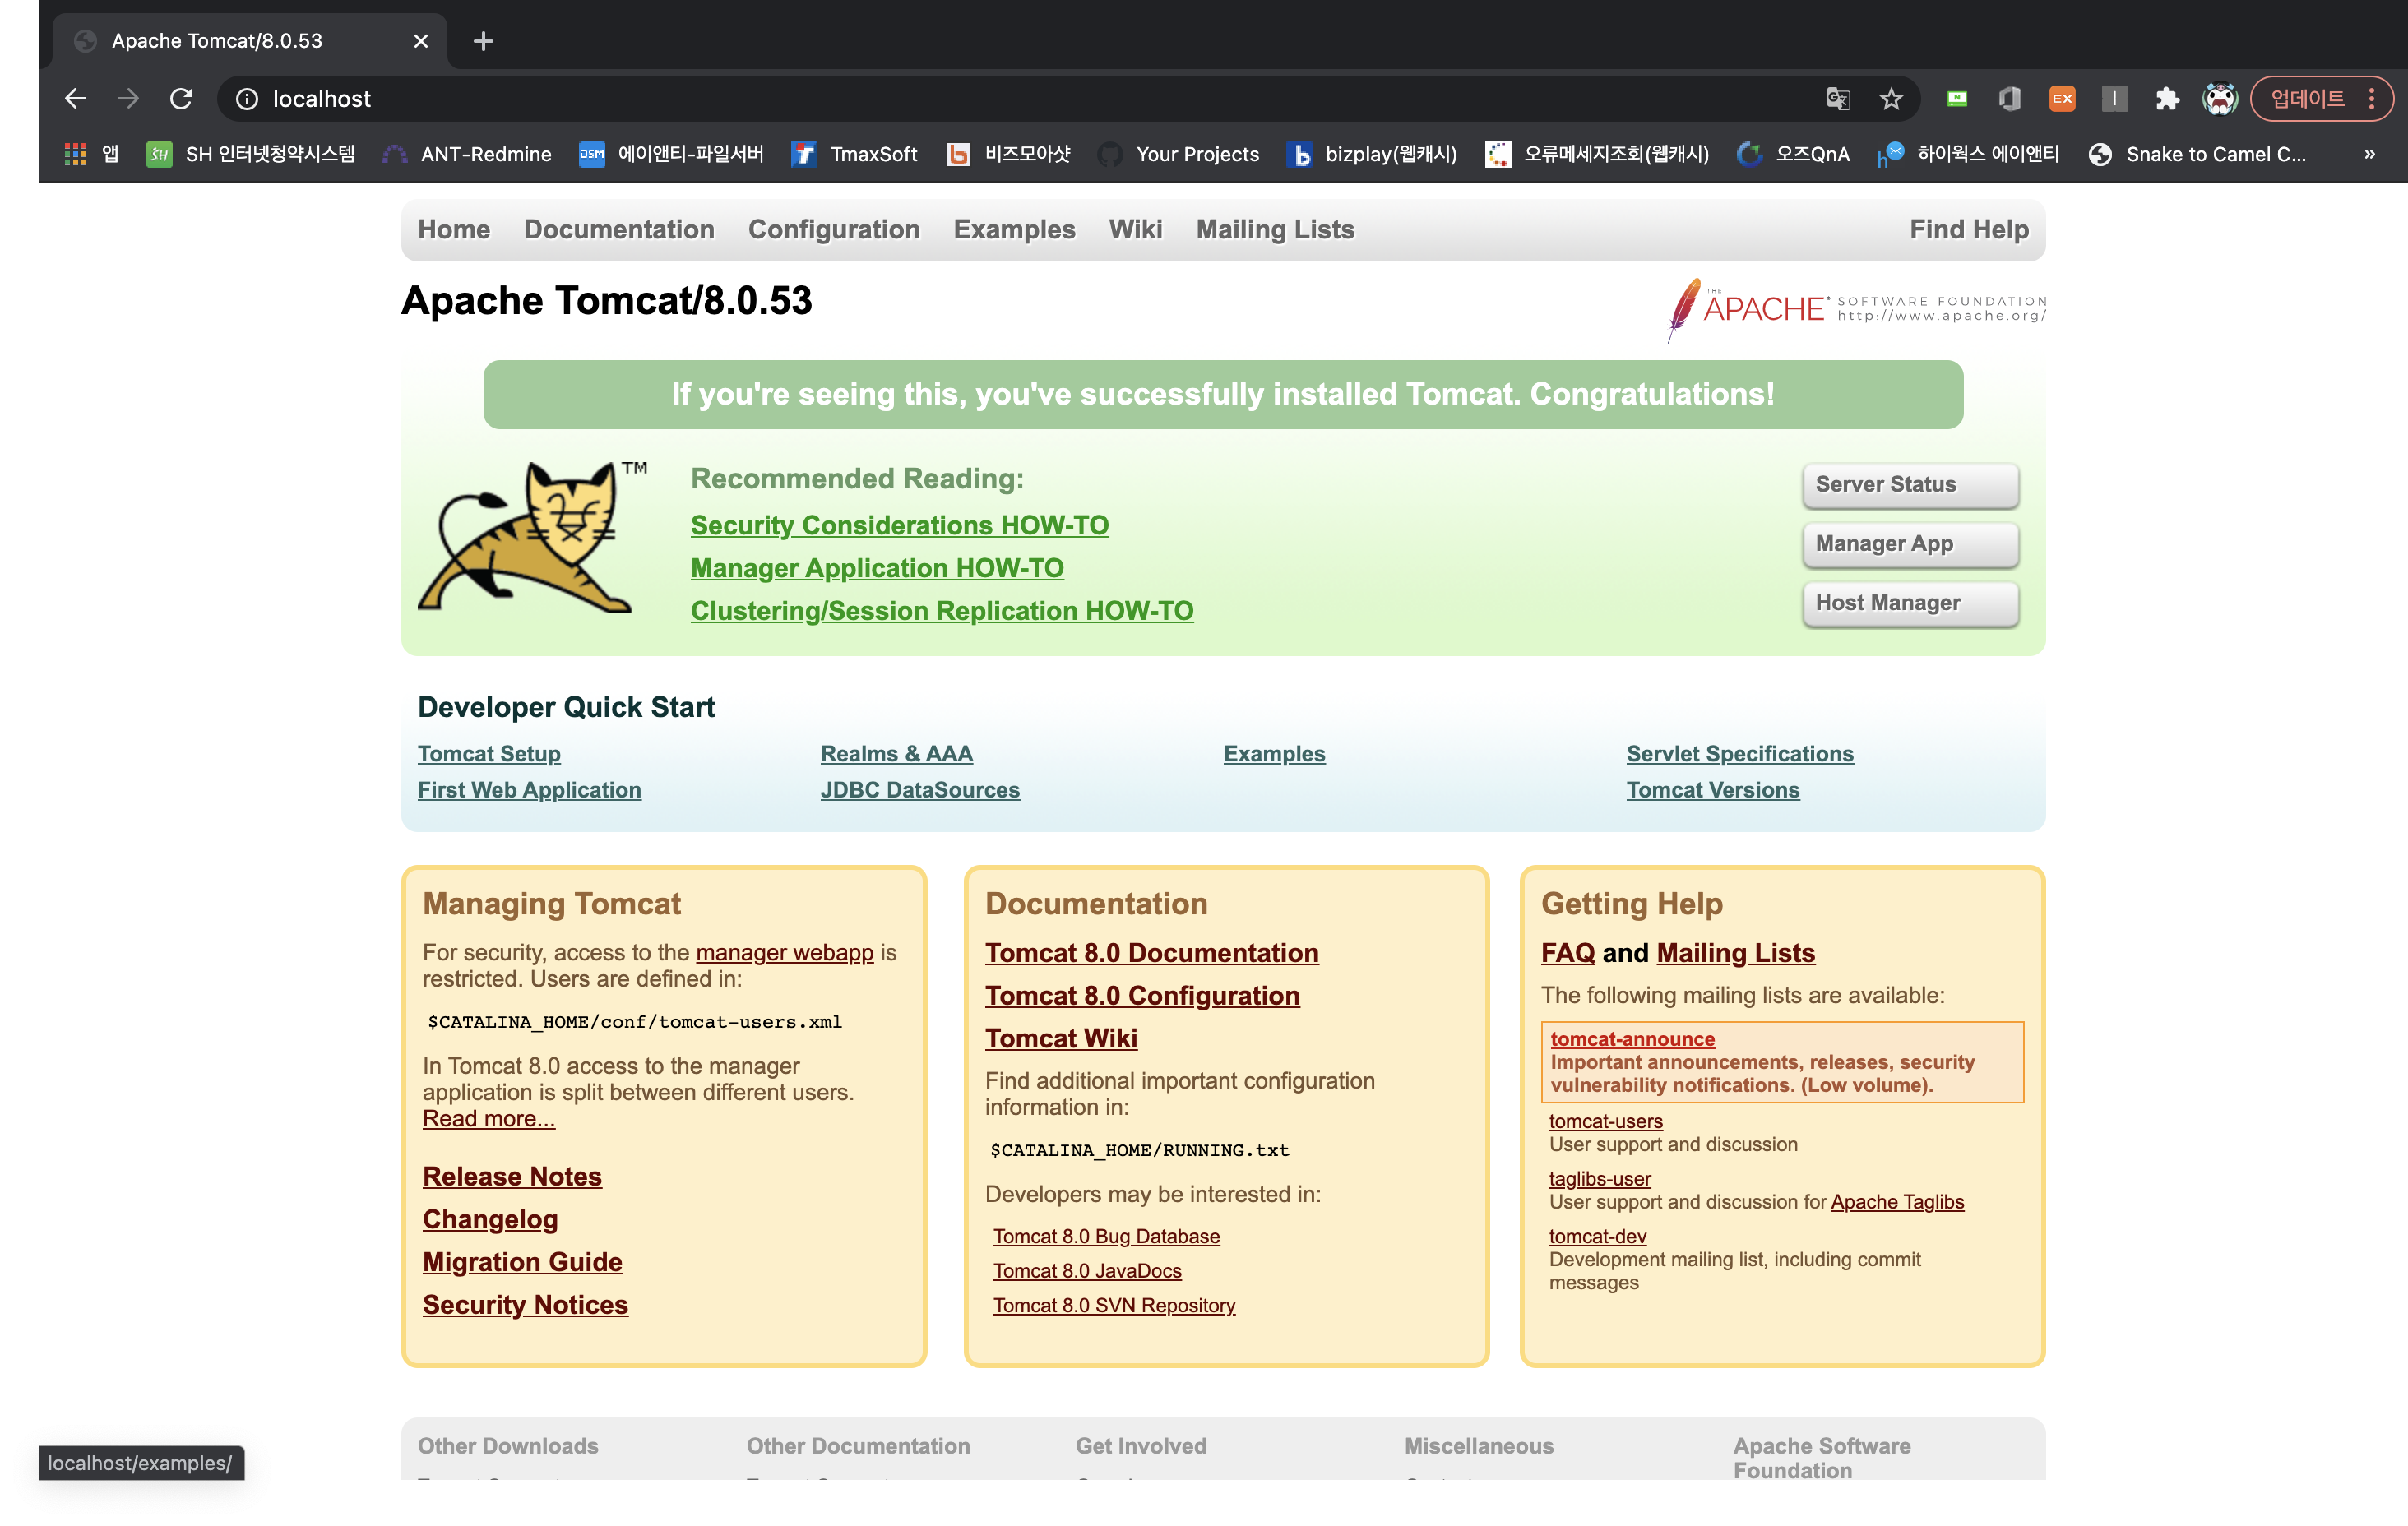2408x1526 pixels.
Task: Bookmark this page with the star icon
Action: point(1890,98)
